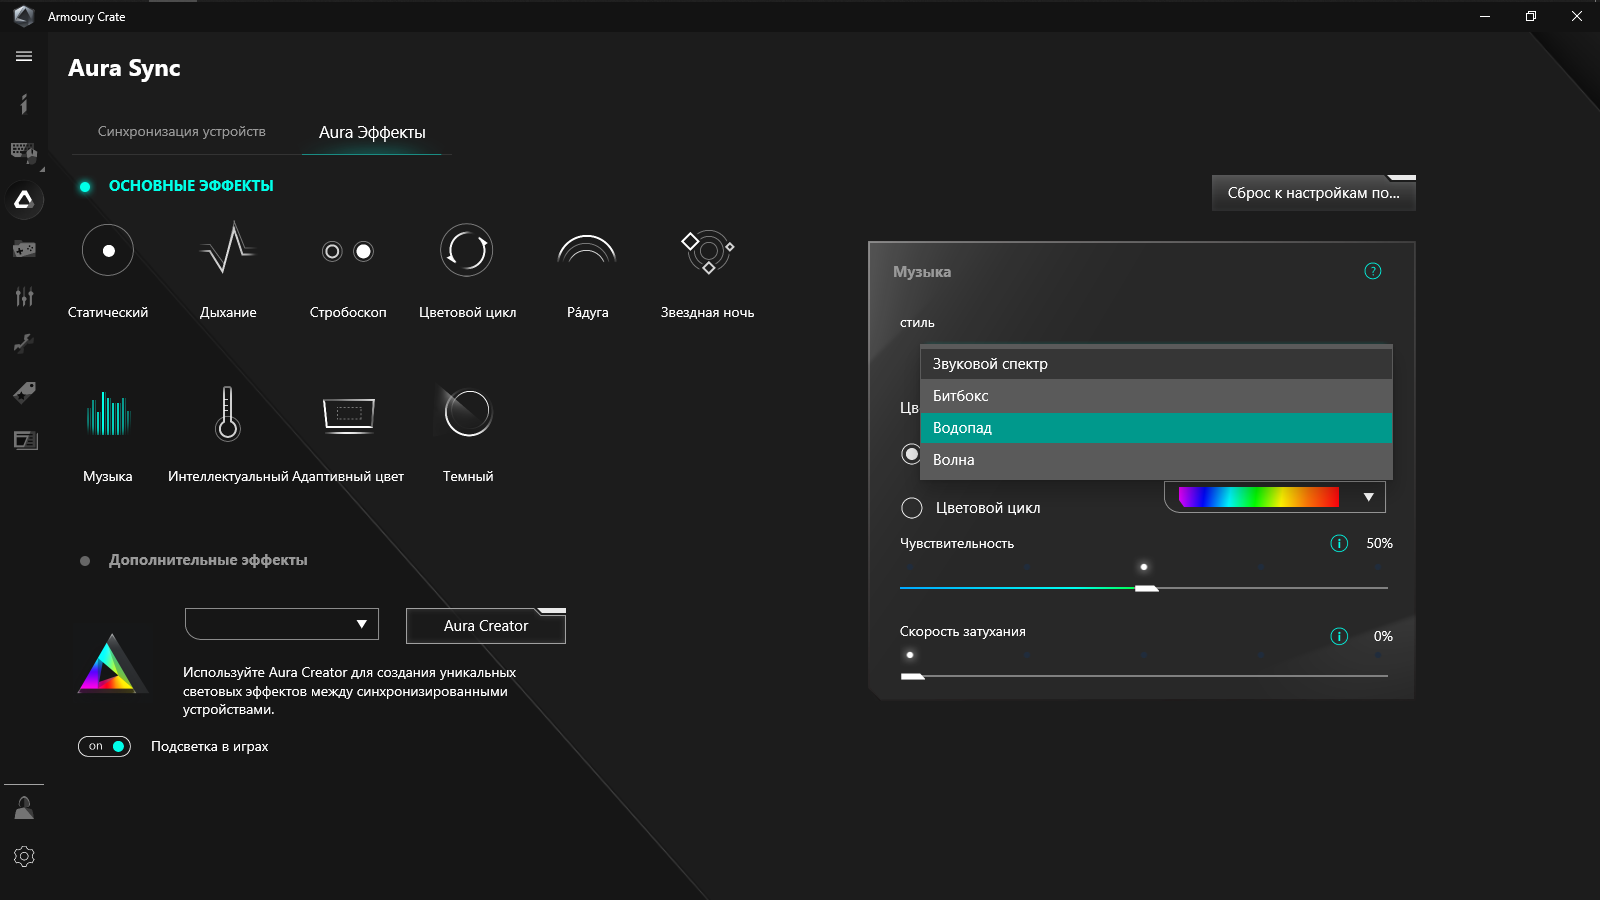This screenshot has width=1600, height=900.
Task: Open the hamburger navigation menu
Action: (24, 56)
